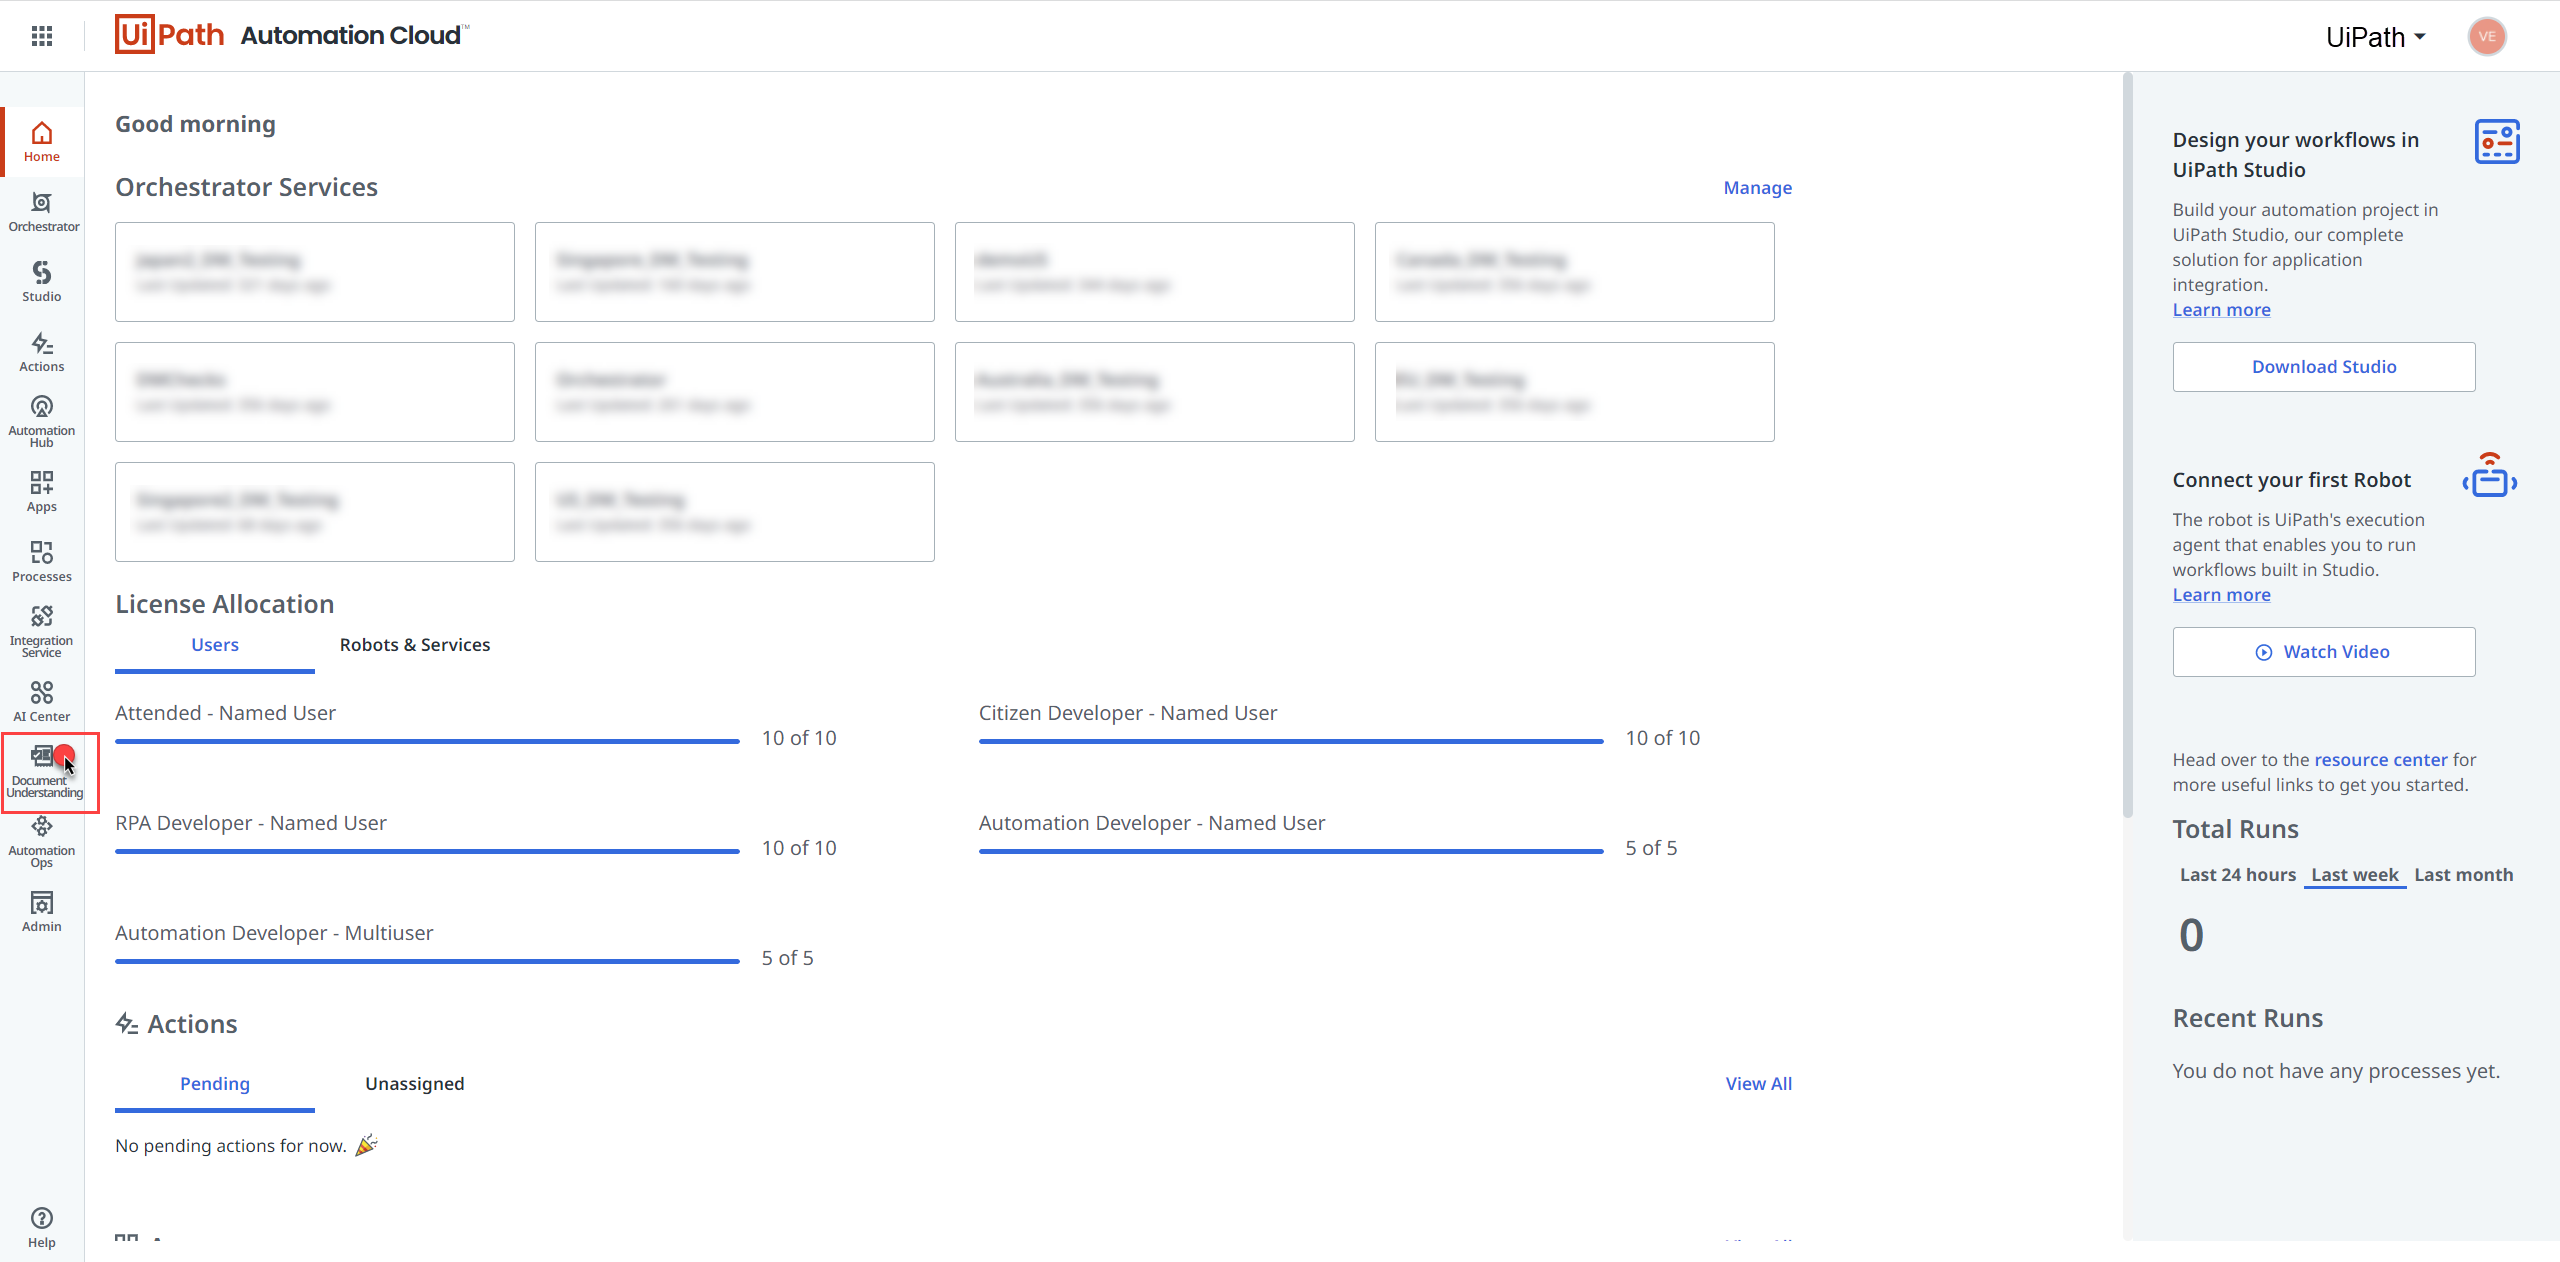Viewport: 2560px width, 1262px height.
Task: Click the Watch Video button
Action: 2323,652
